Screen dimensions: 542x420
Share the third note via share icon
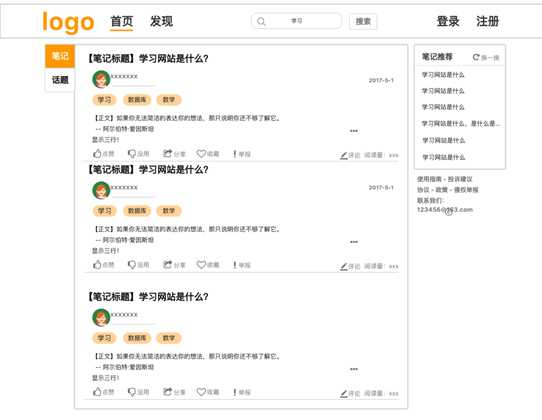167,392
